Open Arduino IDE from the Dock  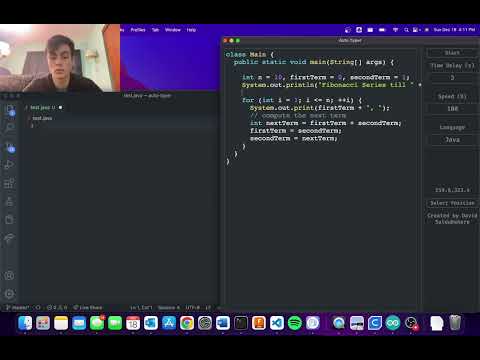[393, 323]
